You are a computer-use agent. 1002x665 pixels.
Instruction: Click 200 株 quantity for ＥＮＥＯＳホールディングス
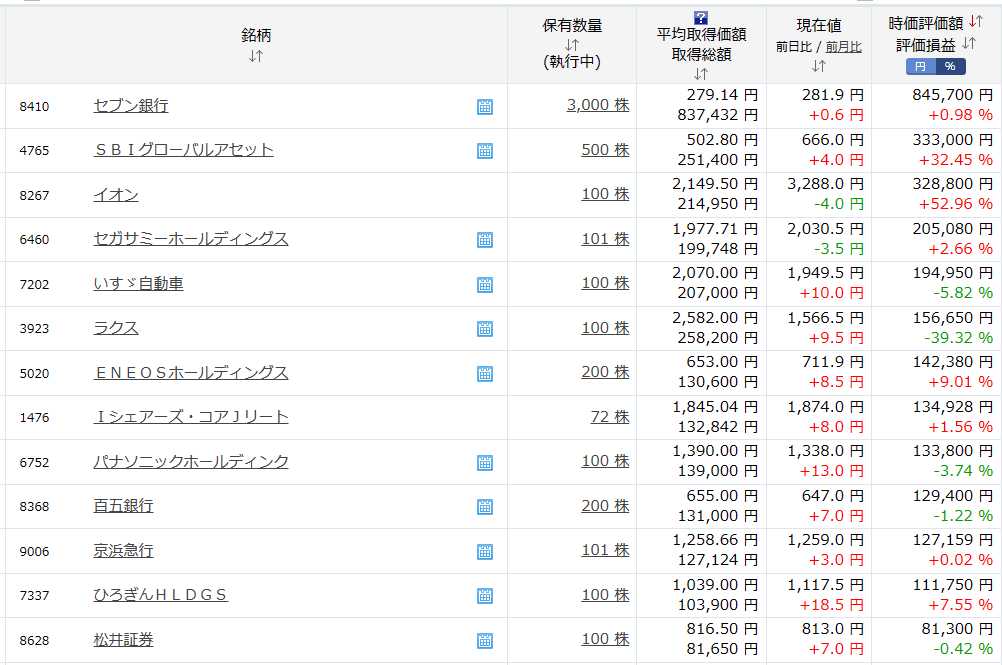[x=605, y=371]
